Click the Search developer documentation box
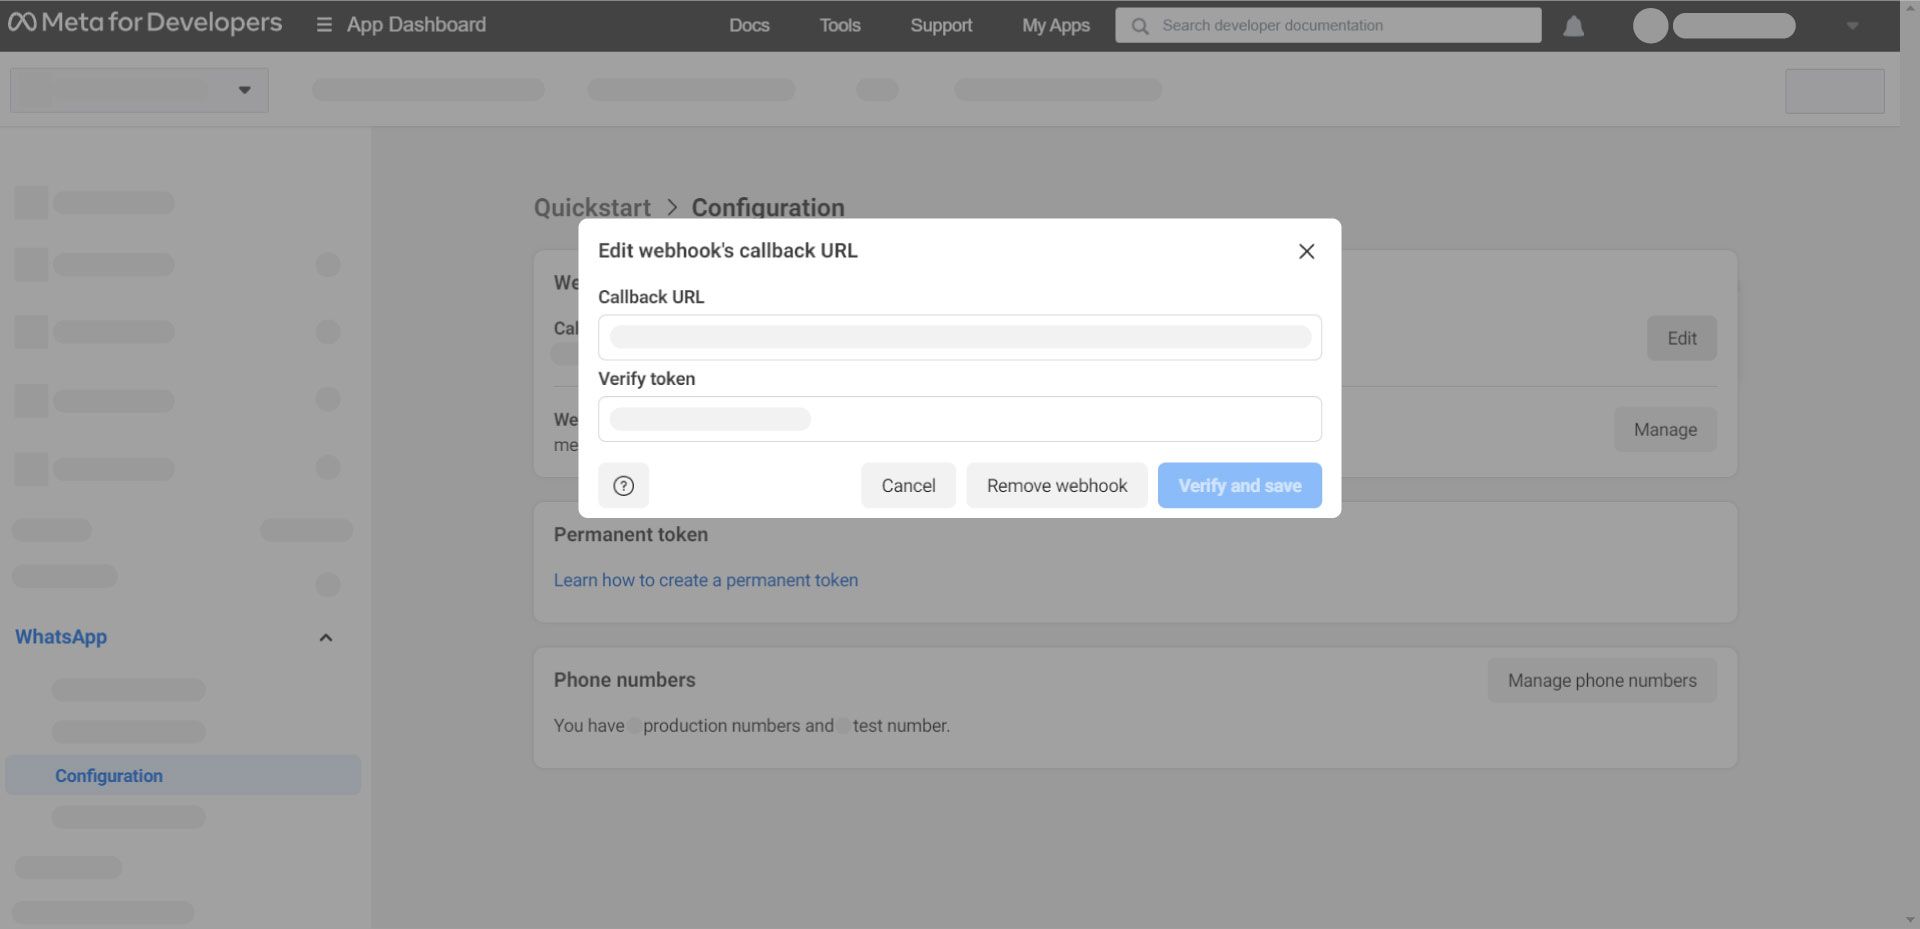The image size is (1920, 929). point(1328,26)
